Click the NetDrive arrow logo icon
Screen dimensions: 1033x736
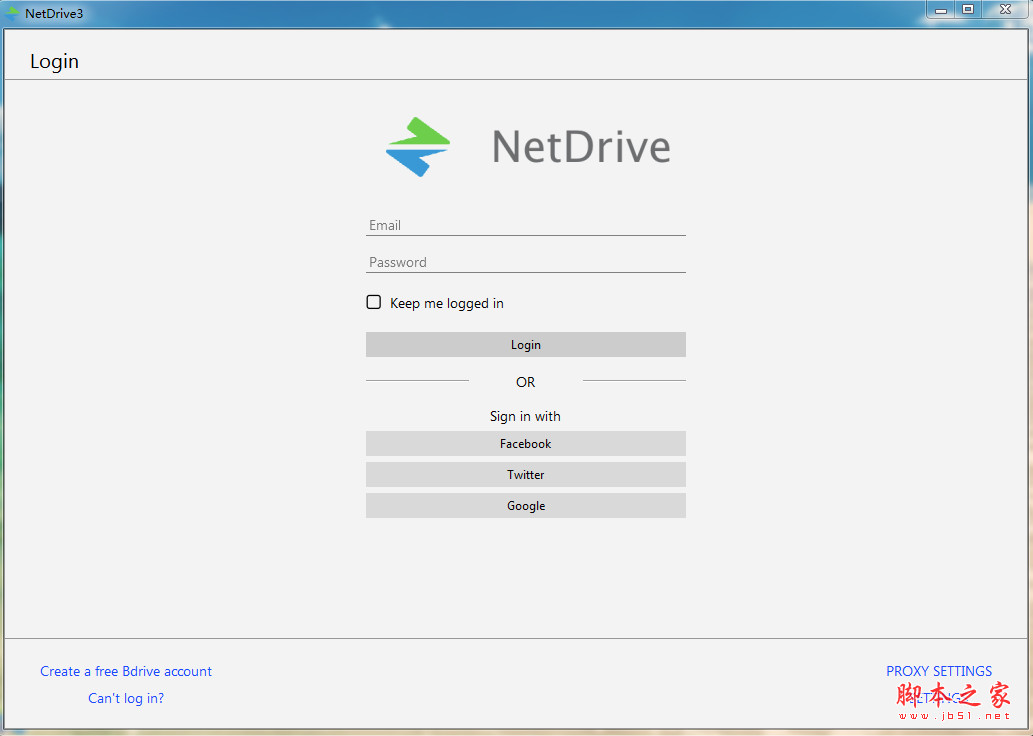pyautogui.click(x=418, y=146)
